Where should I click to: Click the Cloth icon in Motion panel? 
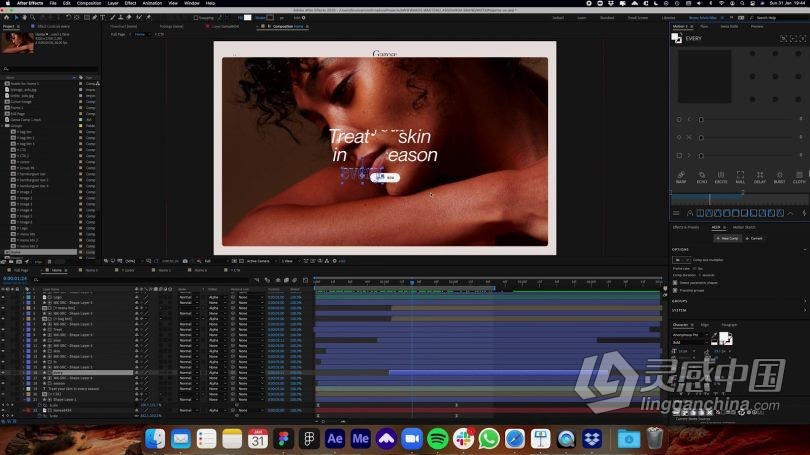tap(799, 177)
